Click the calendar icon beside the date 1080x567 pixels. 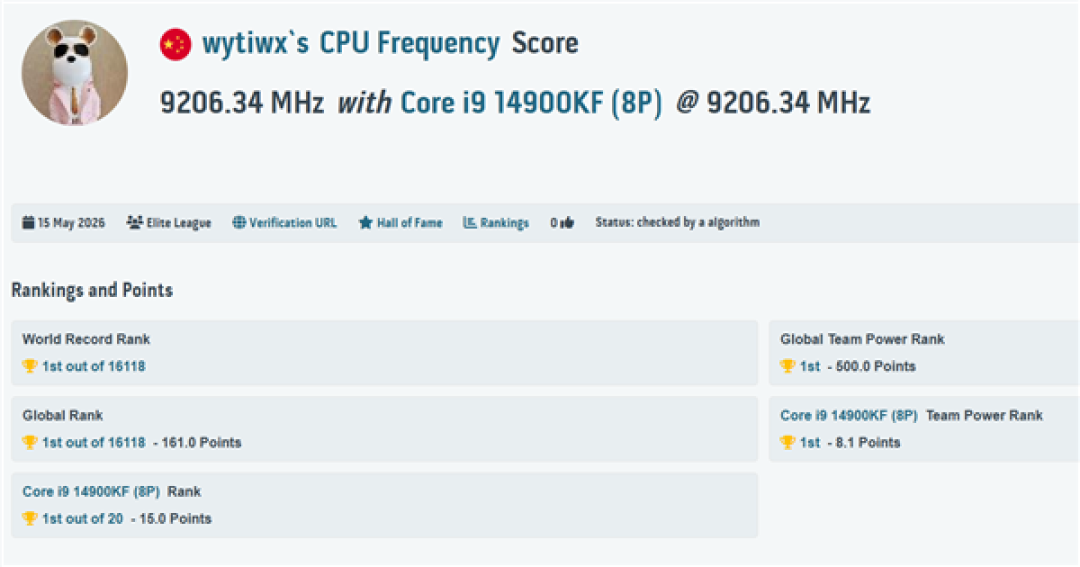[x=28, y=223]
